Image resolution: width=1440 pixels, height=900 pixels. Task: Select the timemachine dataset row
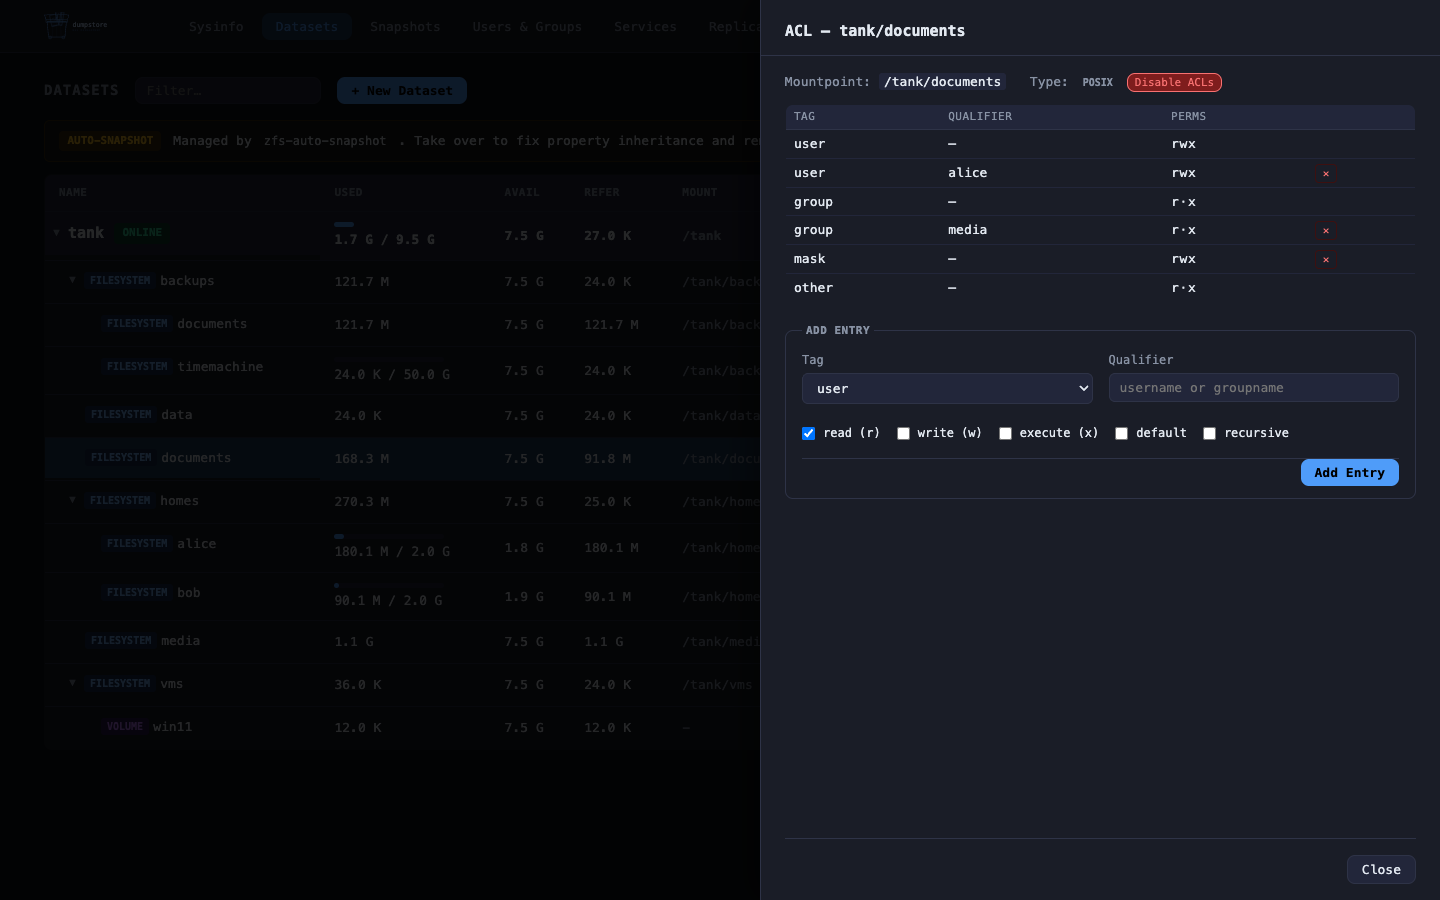(x=402, y=368)
